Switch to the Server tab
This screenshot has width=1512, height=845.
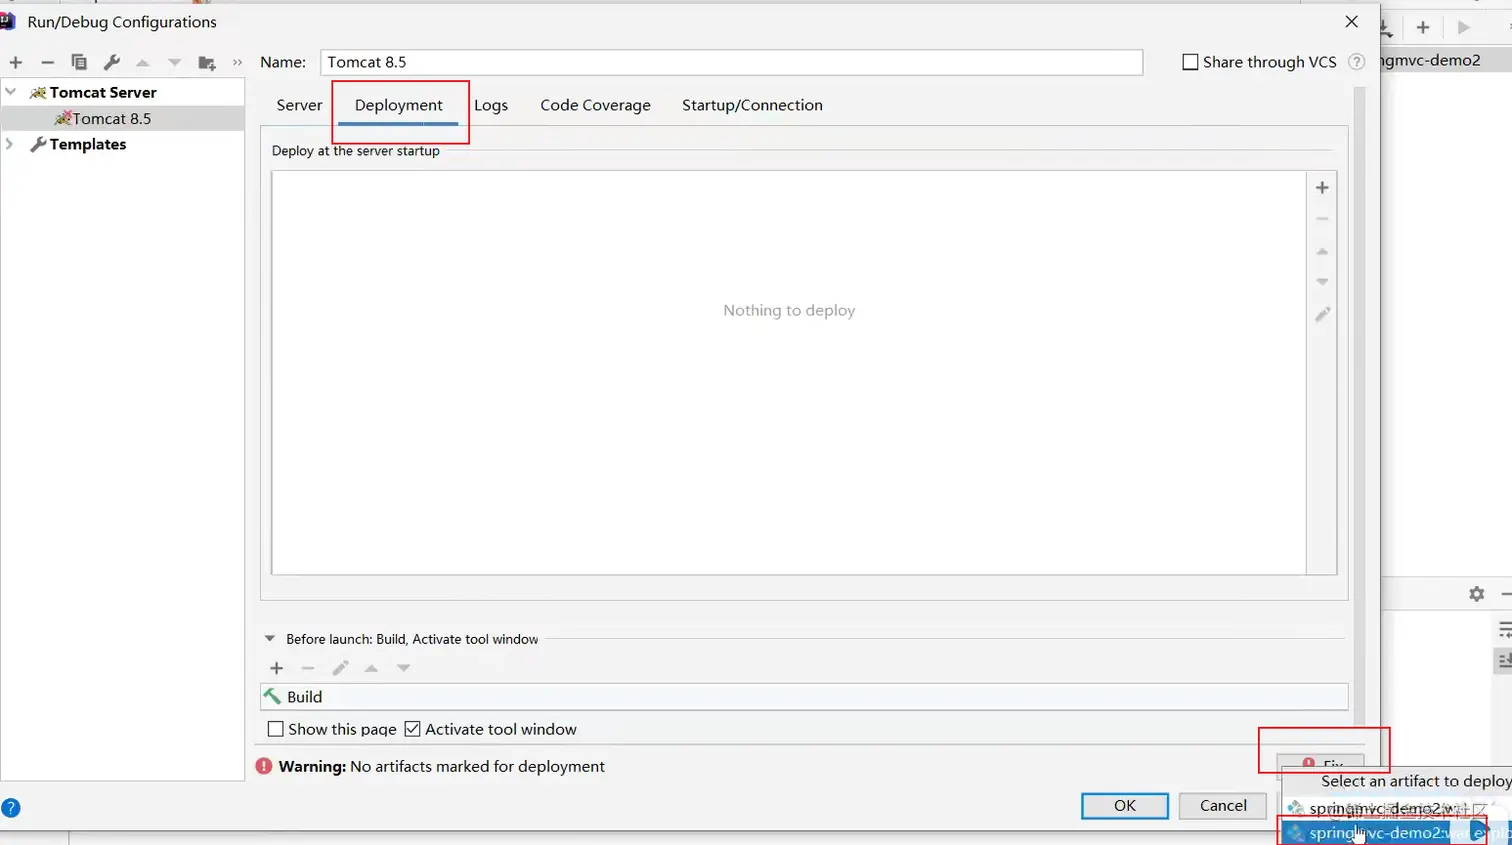pos(299,105)
